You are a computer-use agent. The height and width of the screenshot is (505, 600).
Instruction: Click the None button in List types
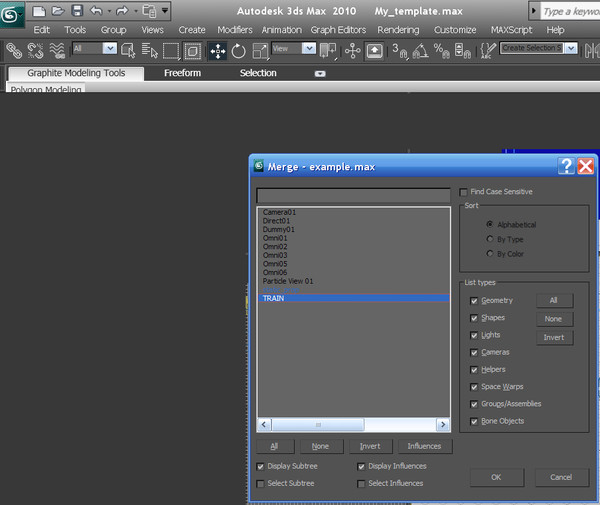point(554,319)
